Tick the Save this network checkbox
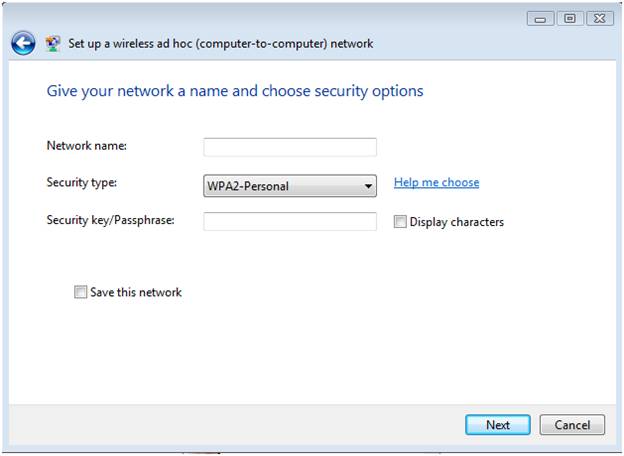The image size is (624, 456). coord(80,292)
